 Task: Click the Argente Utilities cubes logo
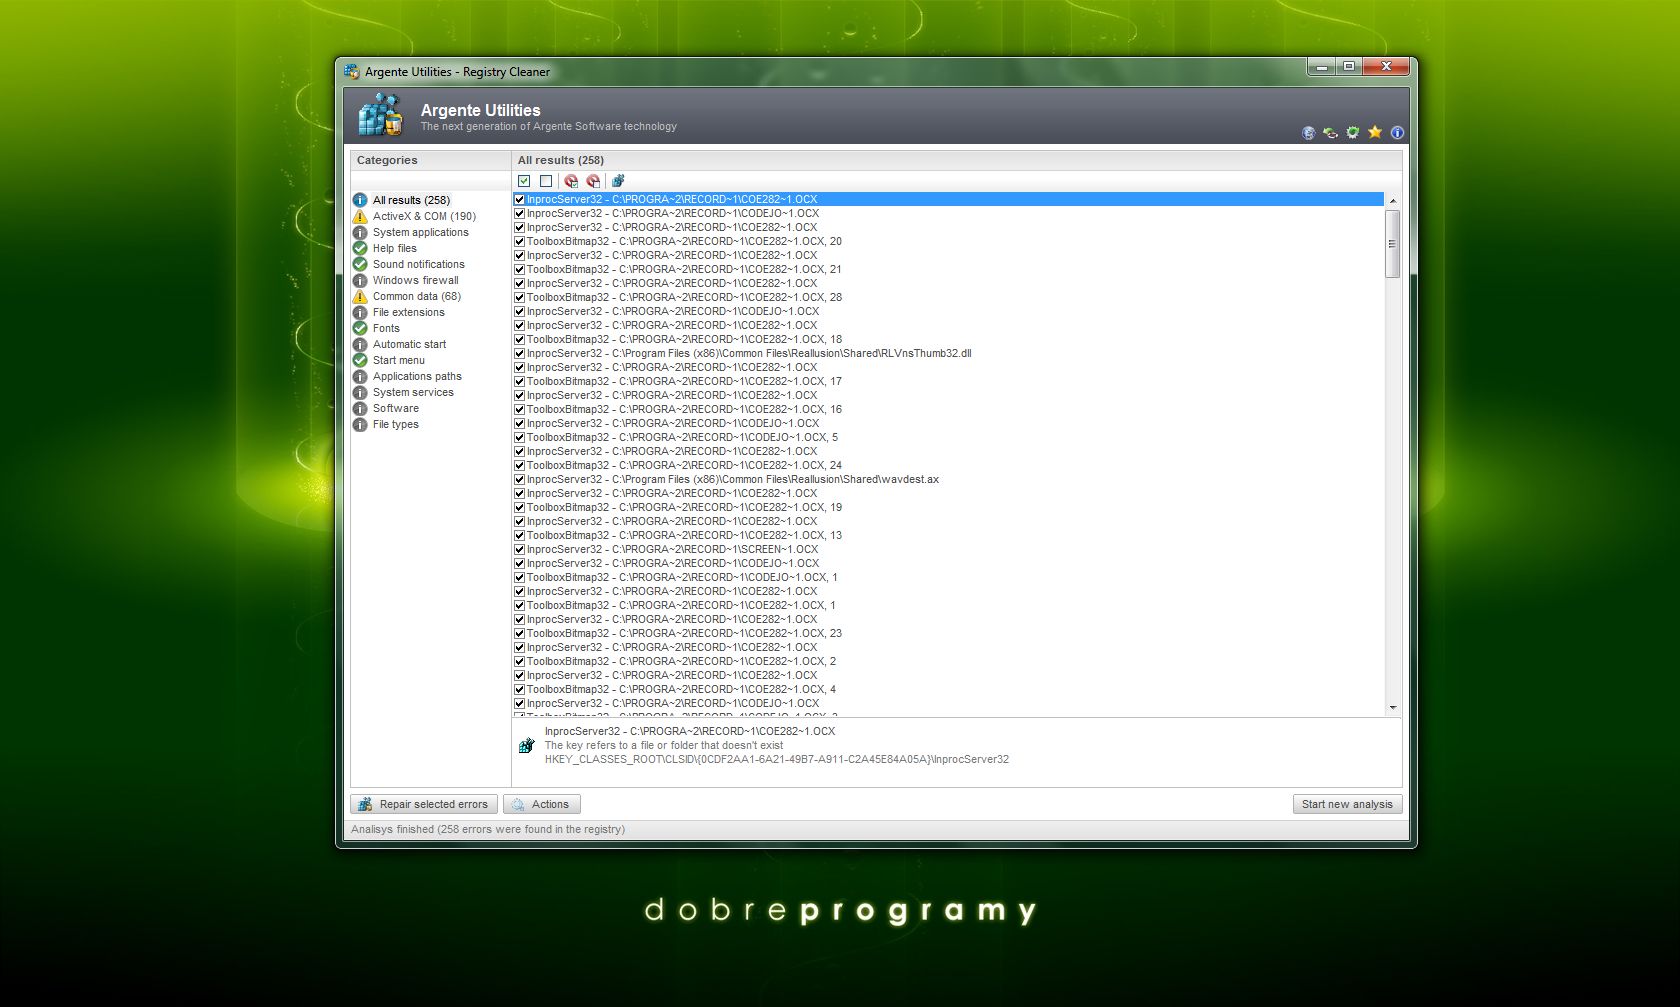coord(381,114)
